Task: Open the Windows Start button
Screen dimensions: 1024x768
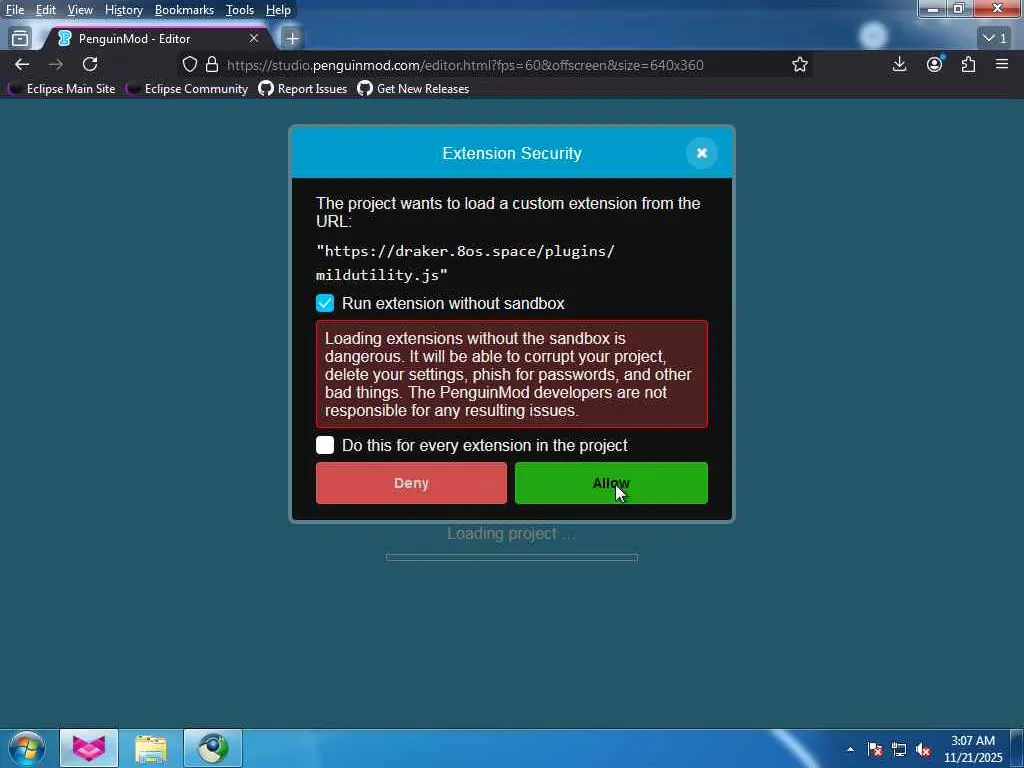Action: click(x=27, y=748)
